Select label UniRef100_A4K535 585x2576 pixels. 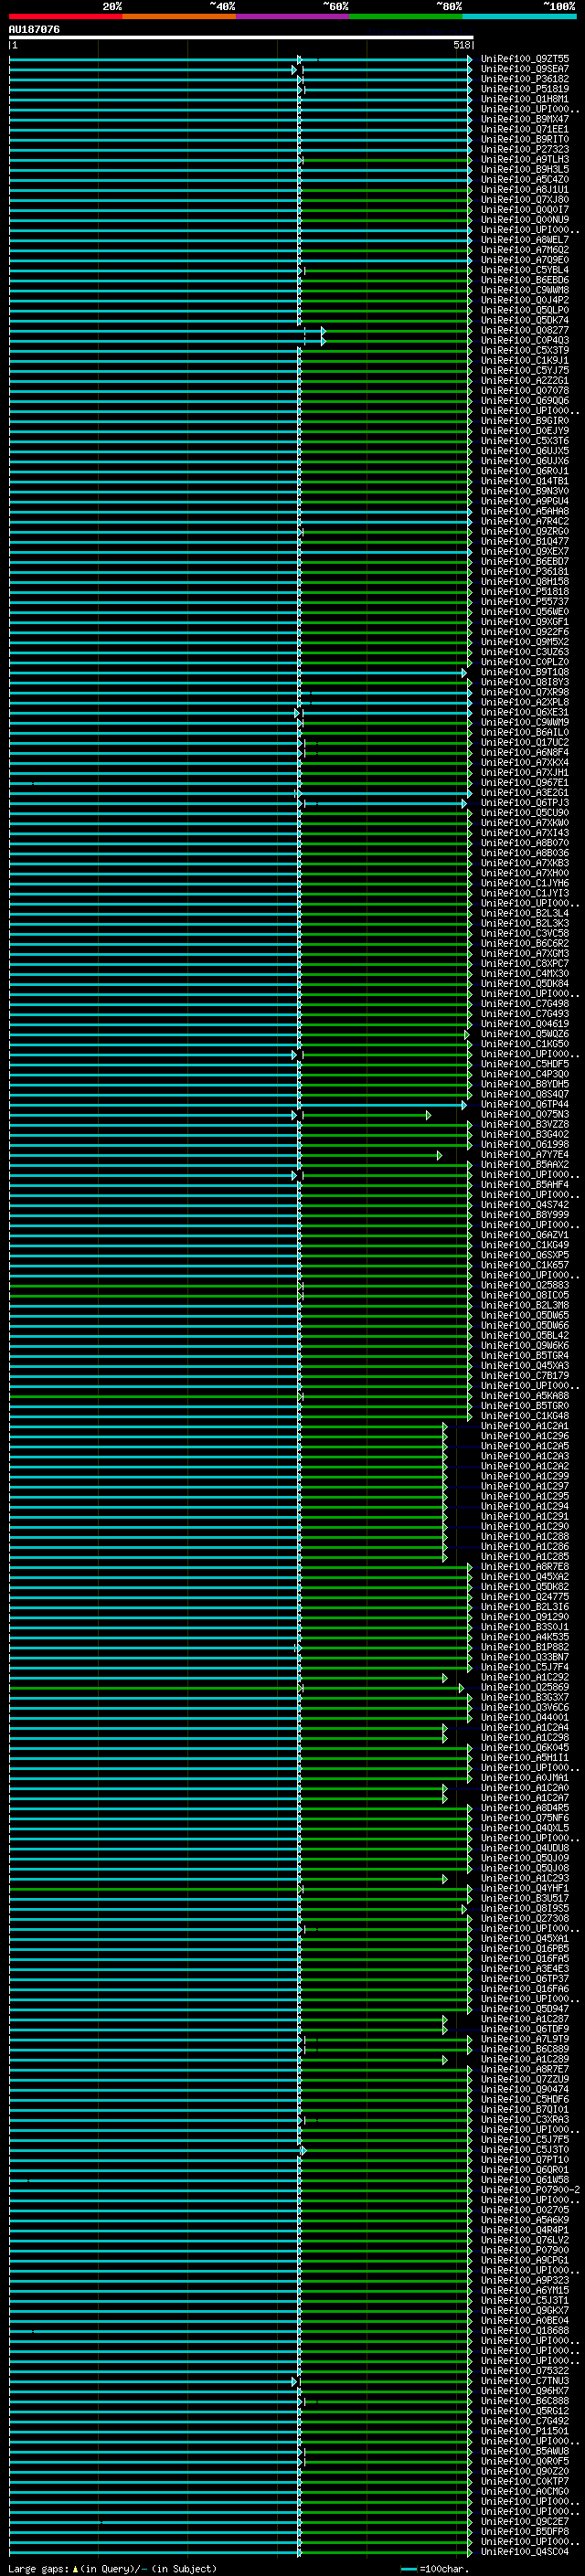(525, 1636)
